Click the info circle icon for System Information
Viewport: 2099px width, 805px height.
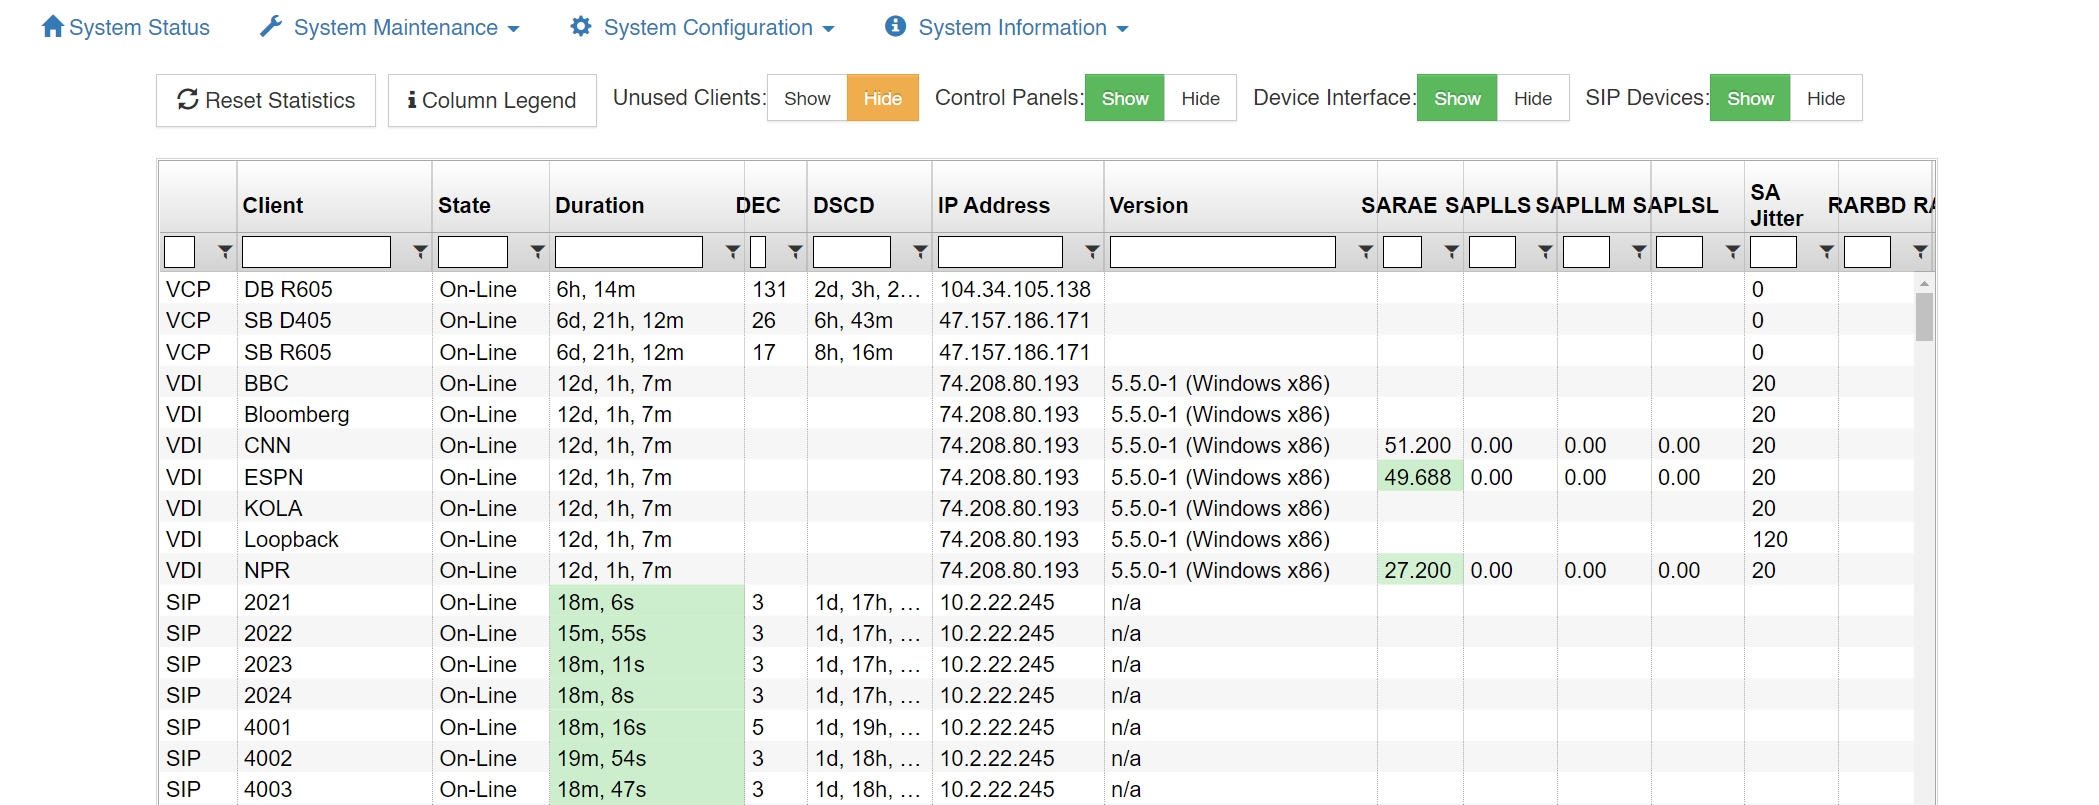coord(895,27)
